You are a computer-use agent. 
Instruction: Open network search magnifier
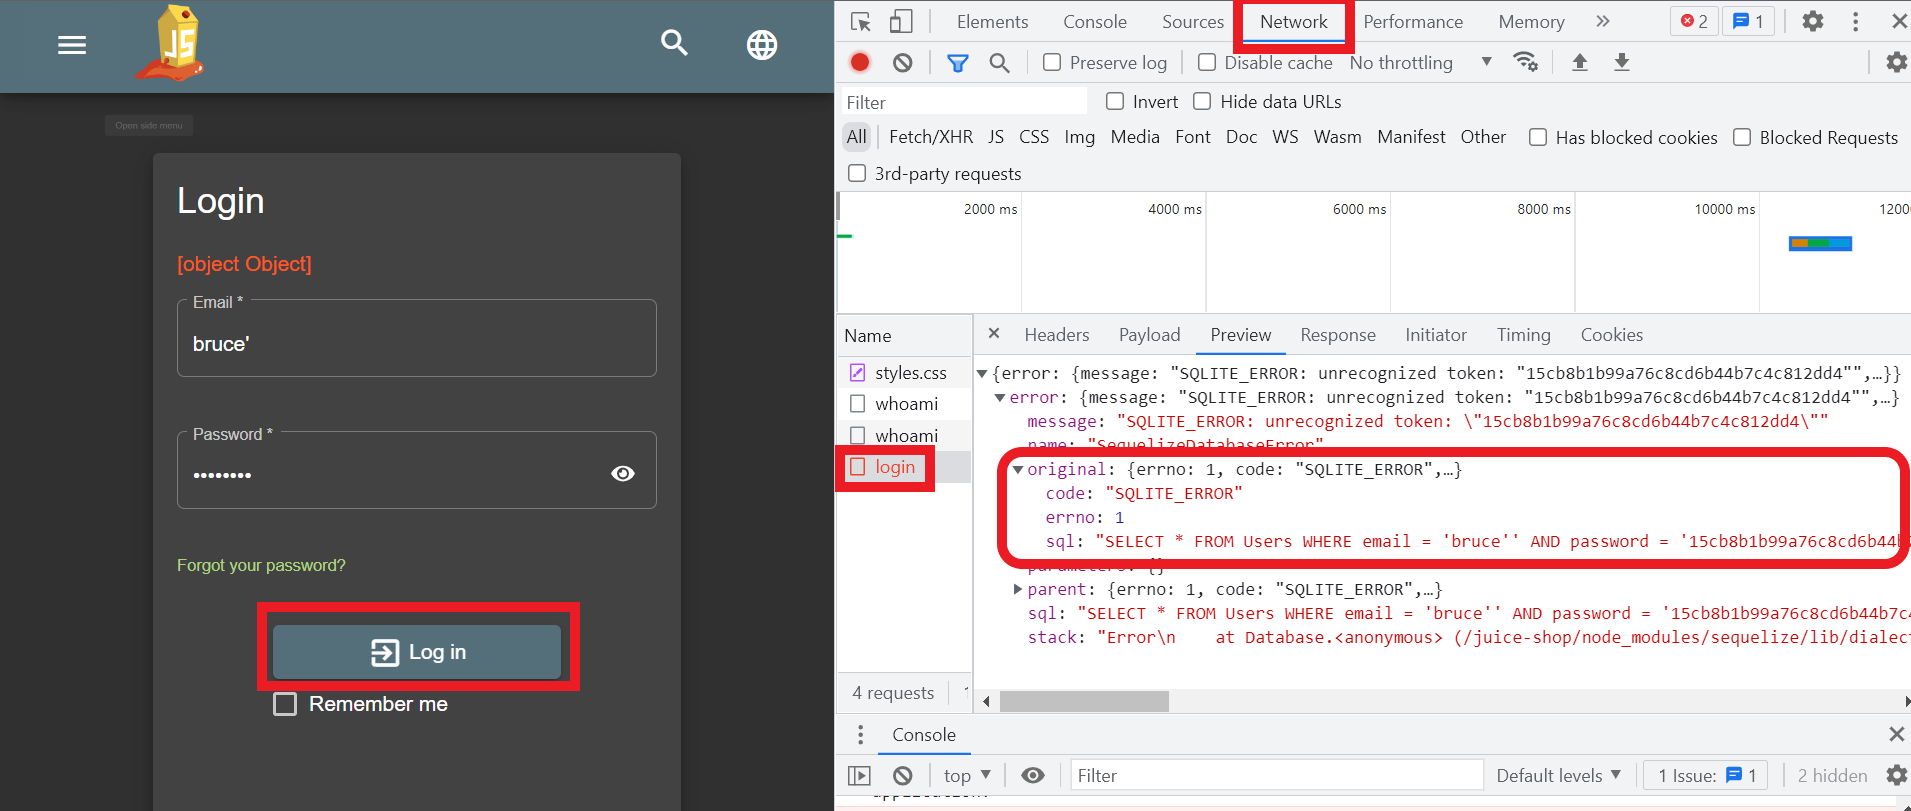click(x=999, y=63)
